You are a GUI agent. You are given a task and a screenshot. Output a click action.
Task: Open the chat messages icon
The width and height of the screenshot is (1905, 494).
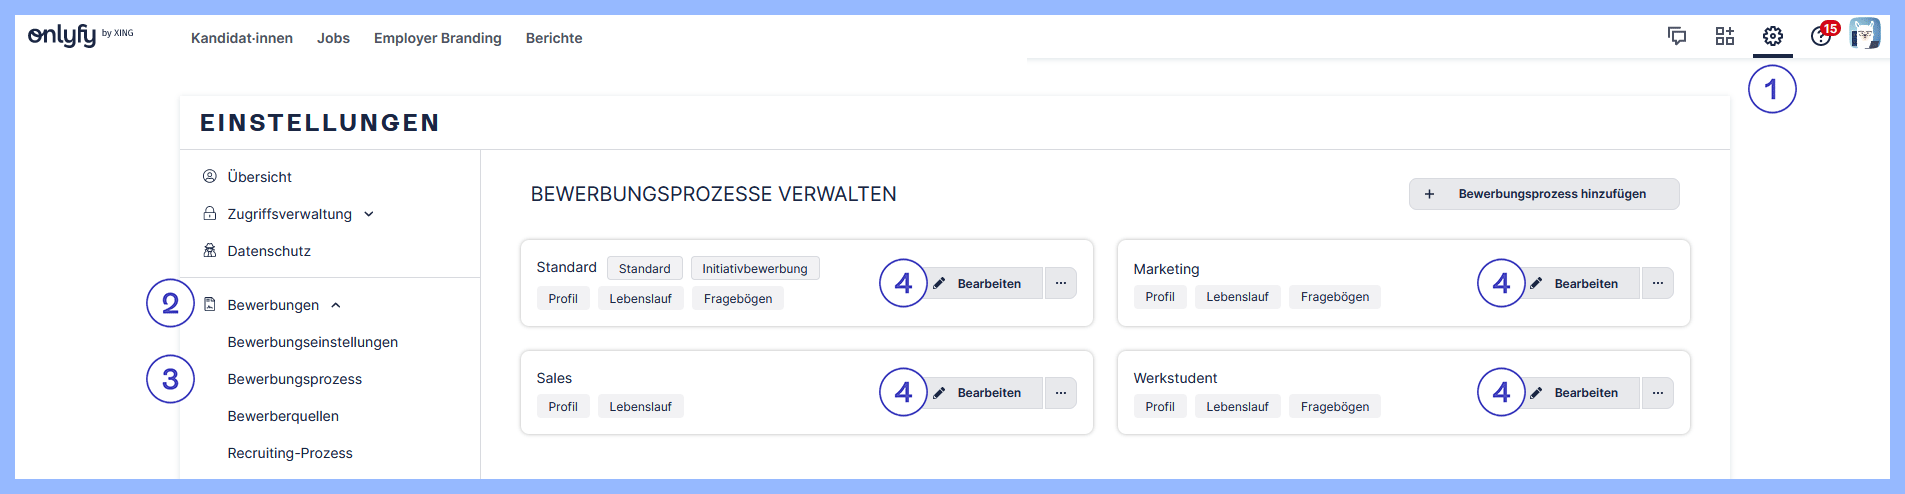pos(1677,37)
